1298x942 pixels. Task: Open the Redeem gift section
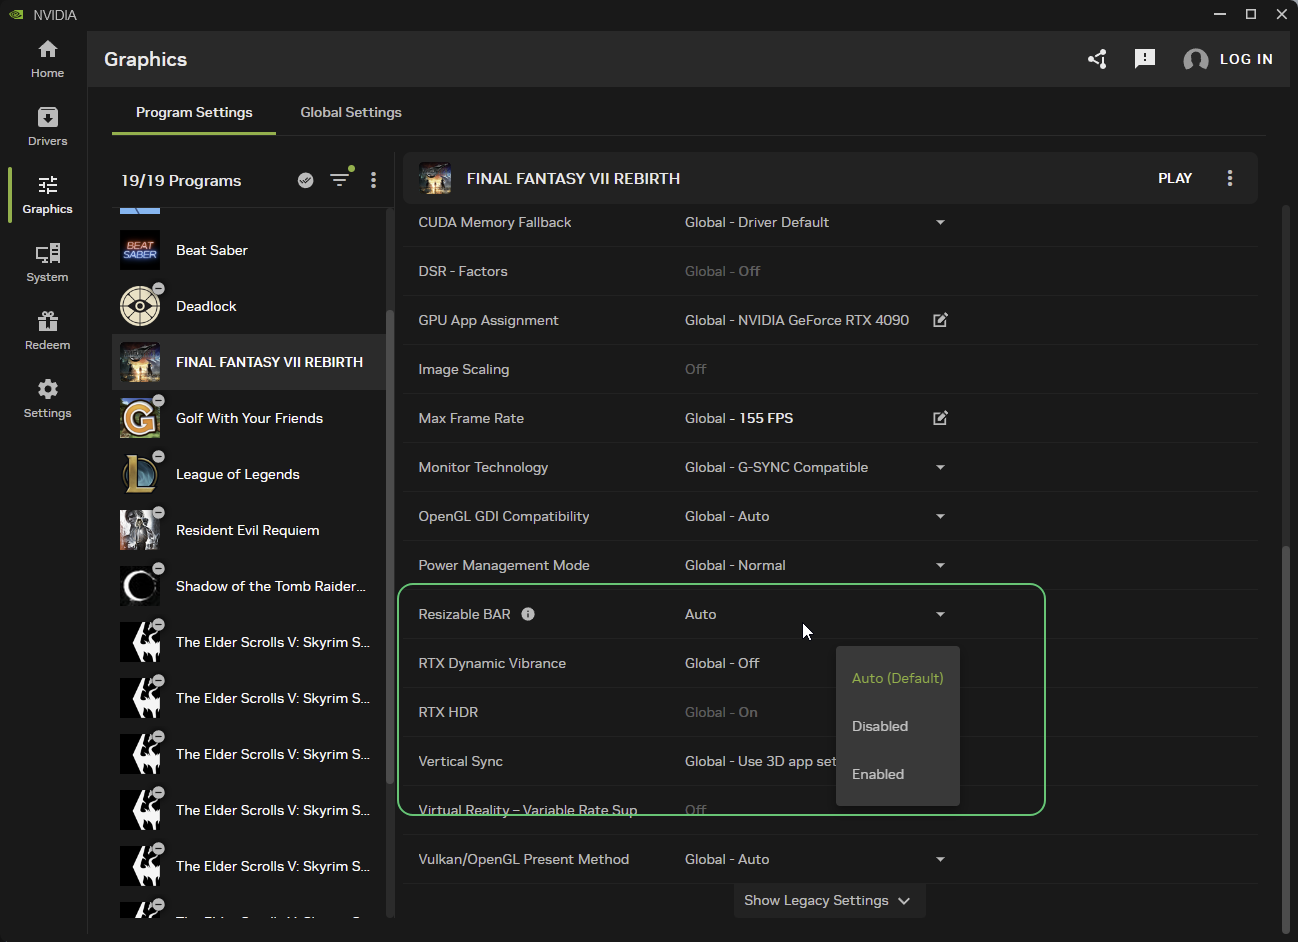pos(47,331)
